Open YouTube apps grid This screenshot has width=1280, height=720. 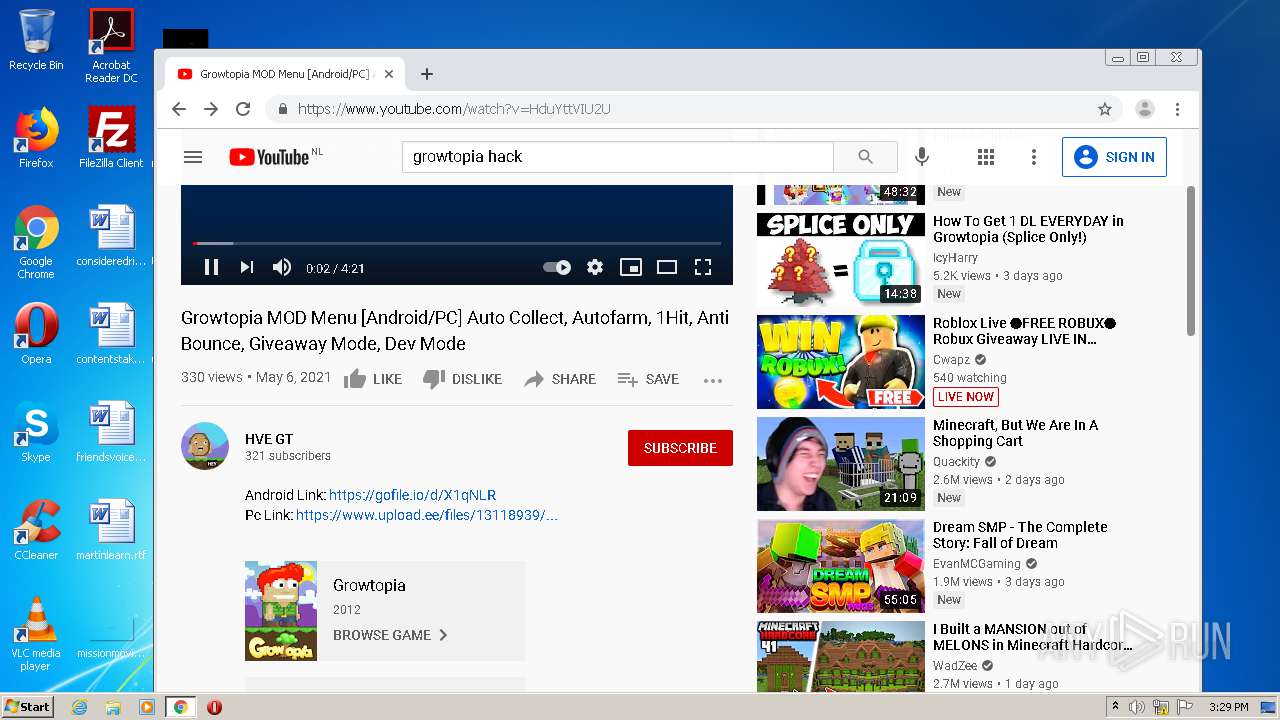[986, 157]
